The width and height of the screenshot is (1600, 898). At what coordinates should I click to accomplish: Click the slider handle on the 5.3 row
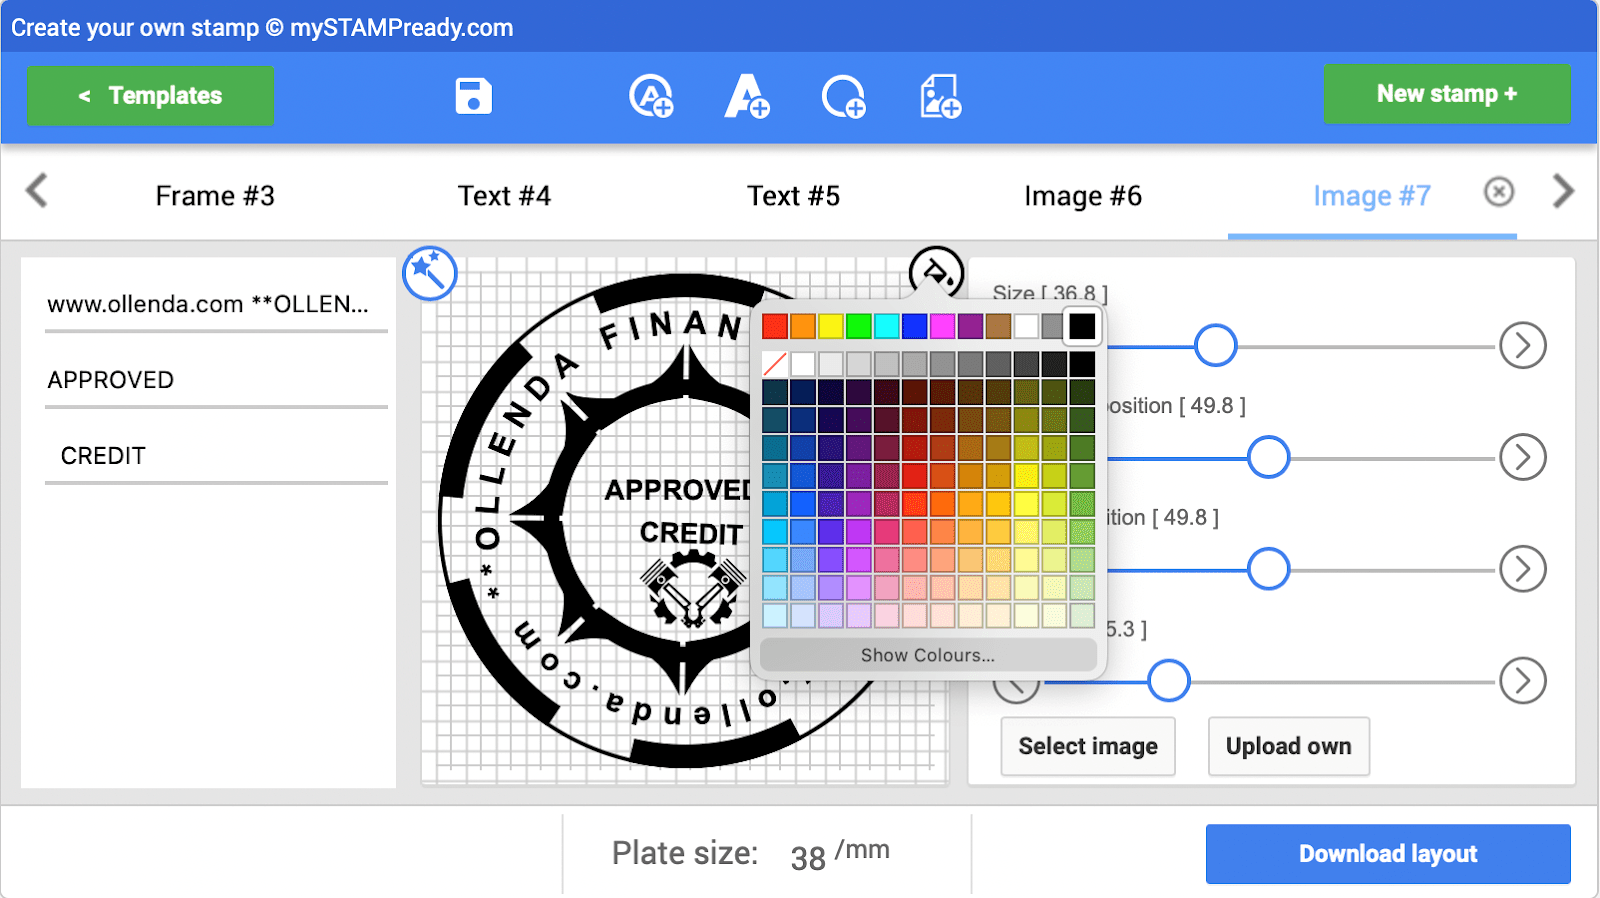[1169, 681]
